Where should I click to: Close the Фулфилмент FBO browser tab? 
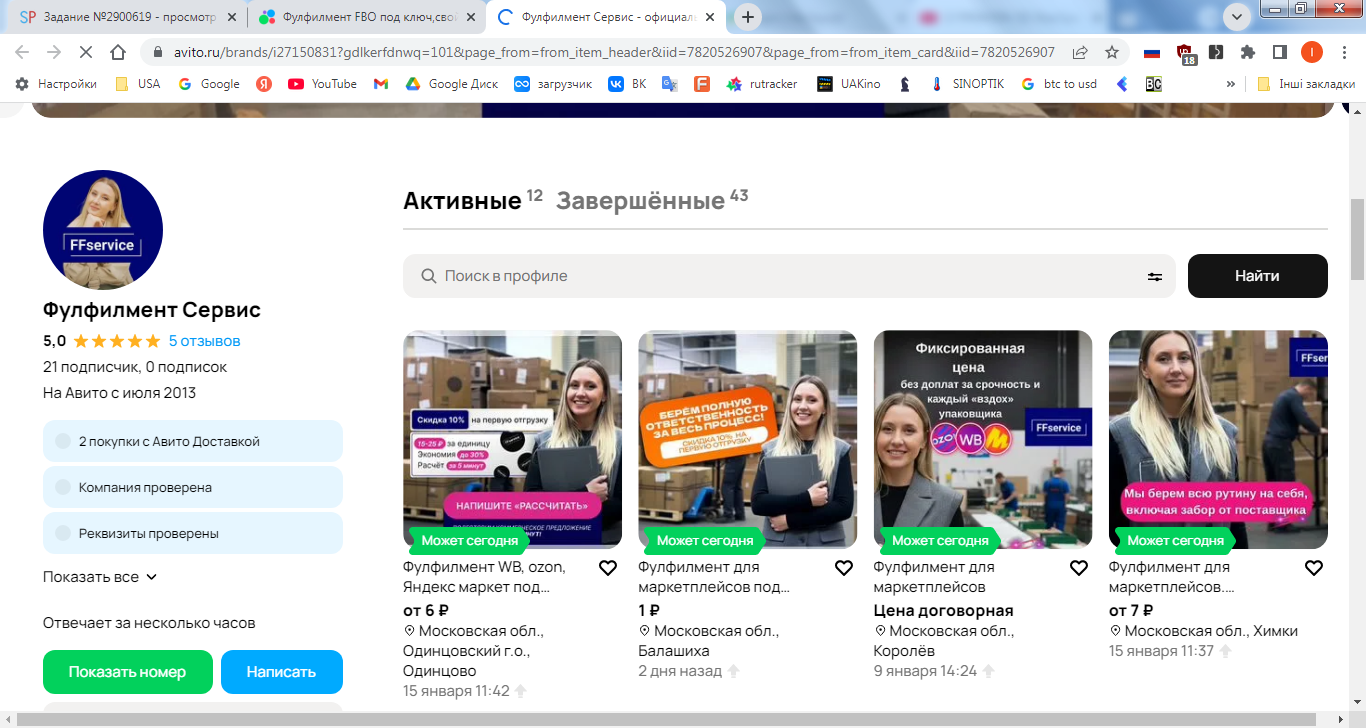470,17
